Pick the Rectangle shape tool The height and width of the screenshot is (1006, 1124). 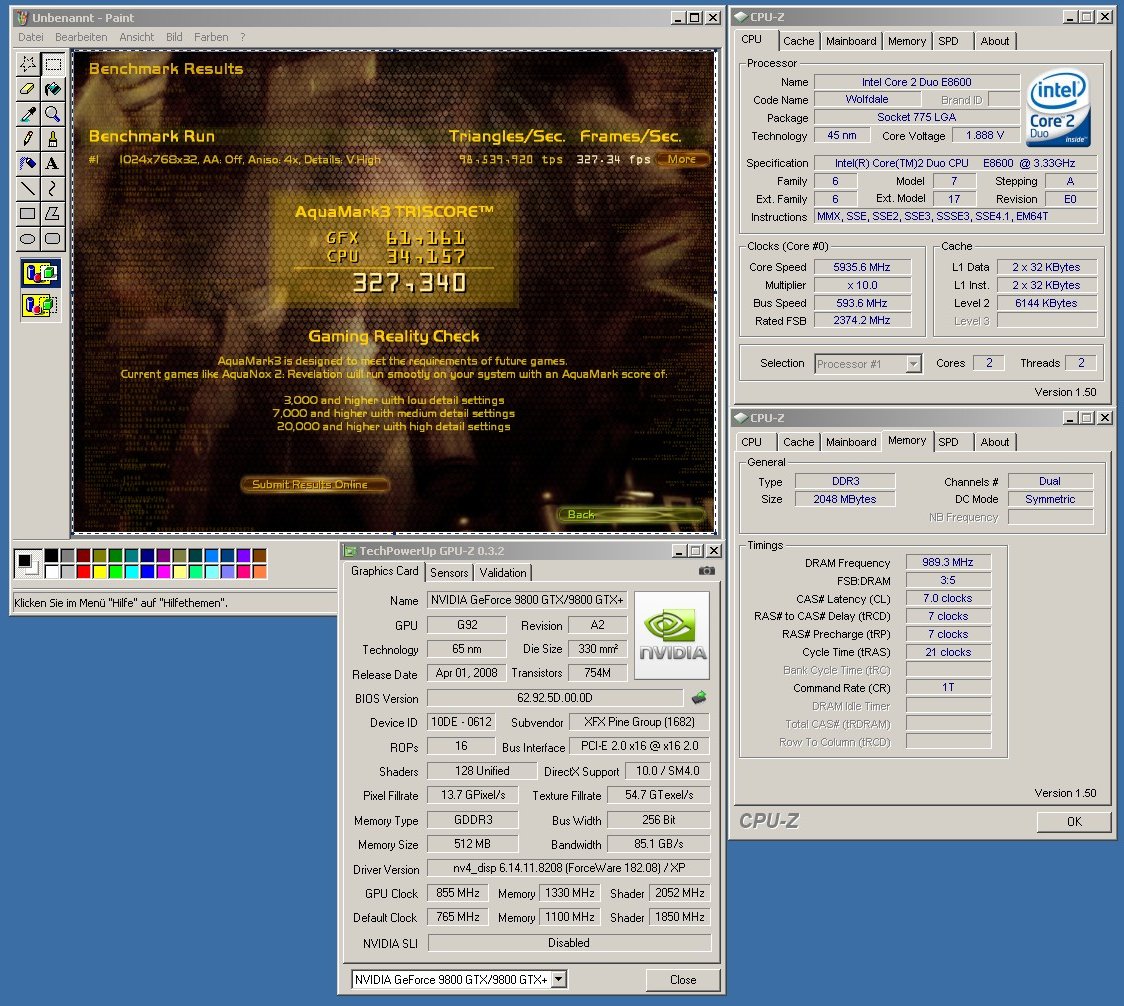coord(28,213)
